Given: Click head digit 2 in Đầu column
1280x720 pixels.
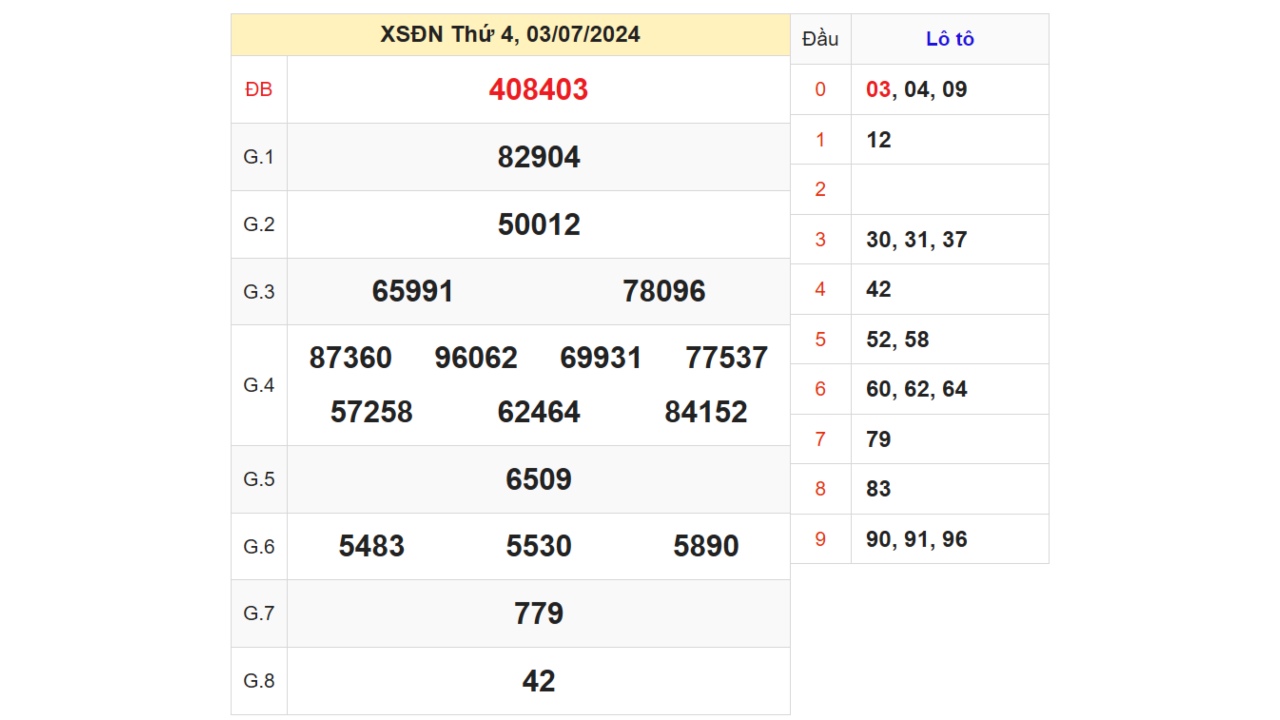Looking at the screenshot, I should point(820,190).
